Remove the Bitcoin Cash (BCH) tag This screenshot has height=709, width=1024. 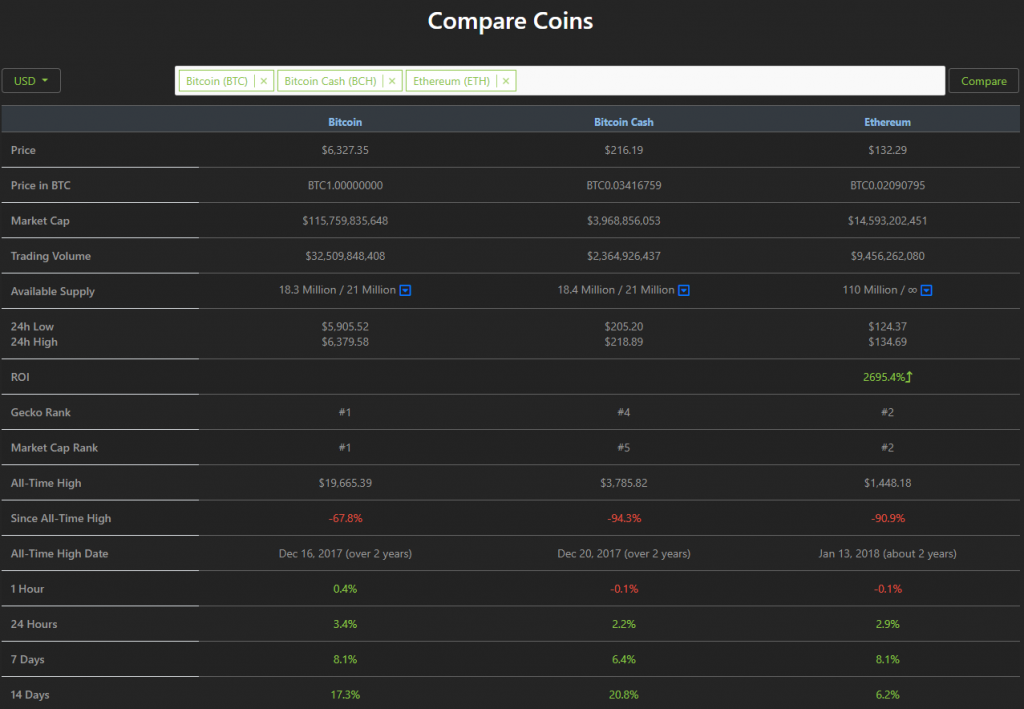coord(392,80)
